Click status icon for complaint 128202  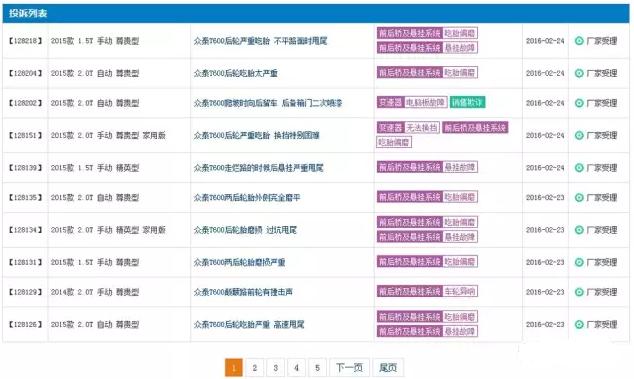tap(579, 103)
